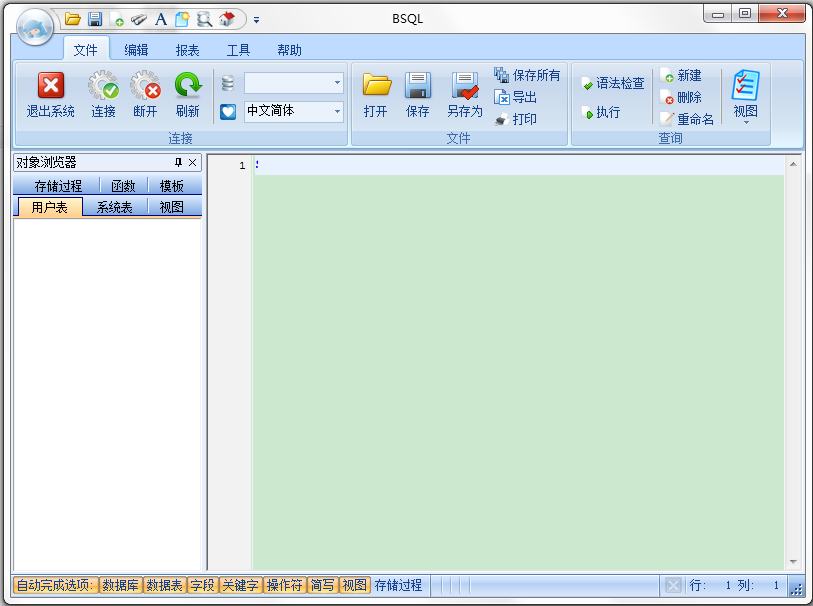Select the 系统表 tab in object browser
This screenshot has width=813, height=606.
tap(115, 207)
